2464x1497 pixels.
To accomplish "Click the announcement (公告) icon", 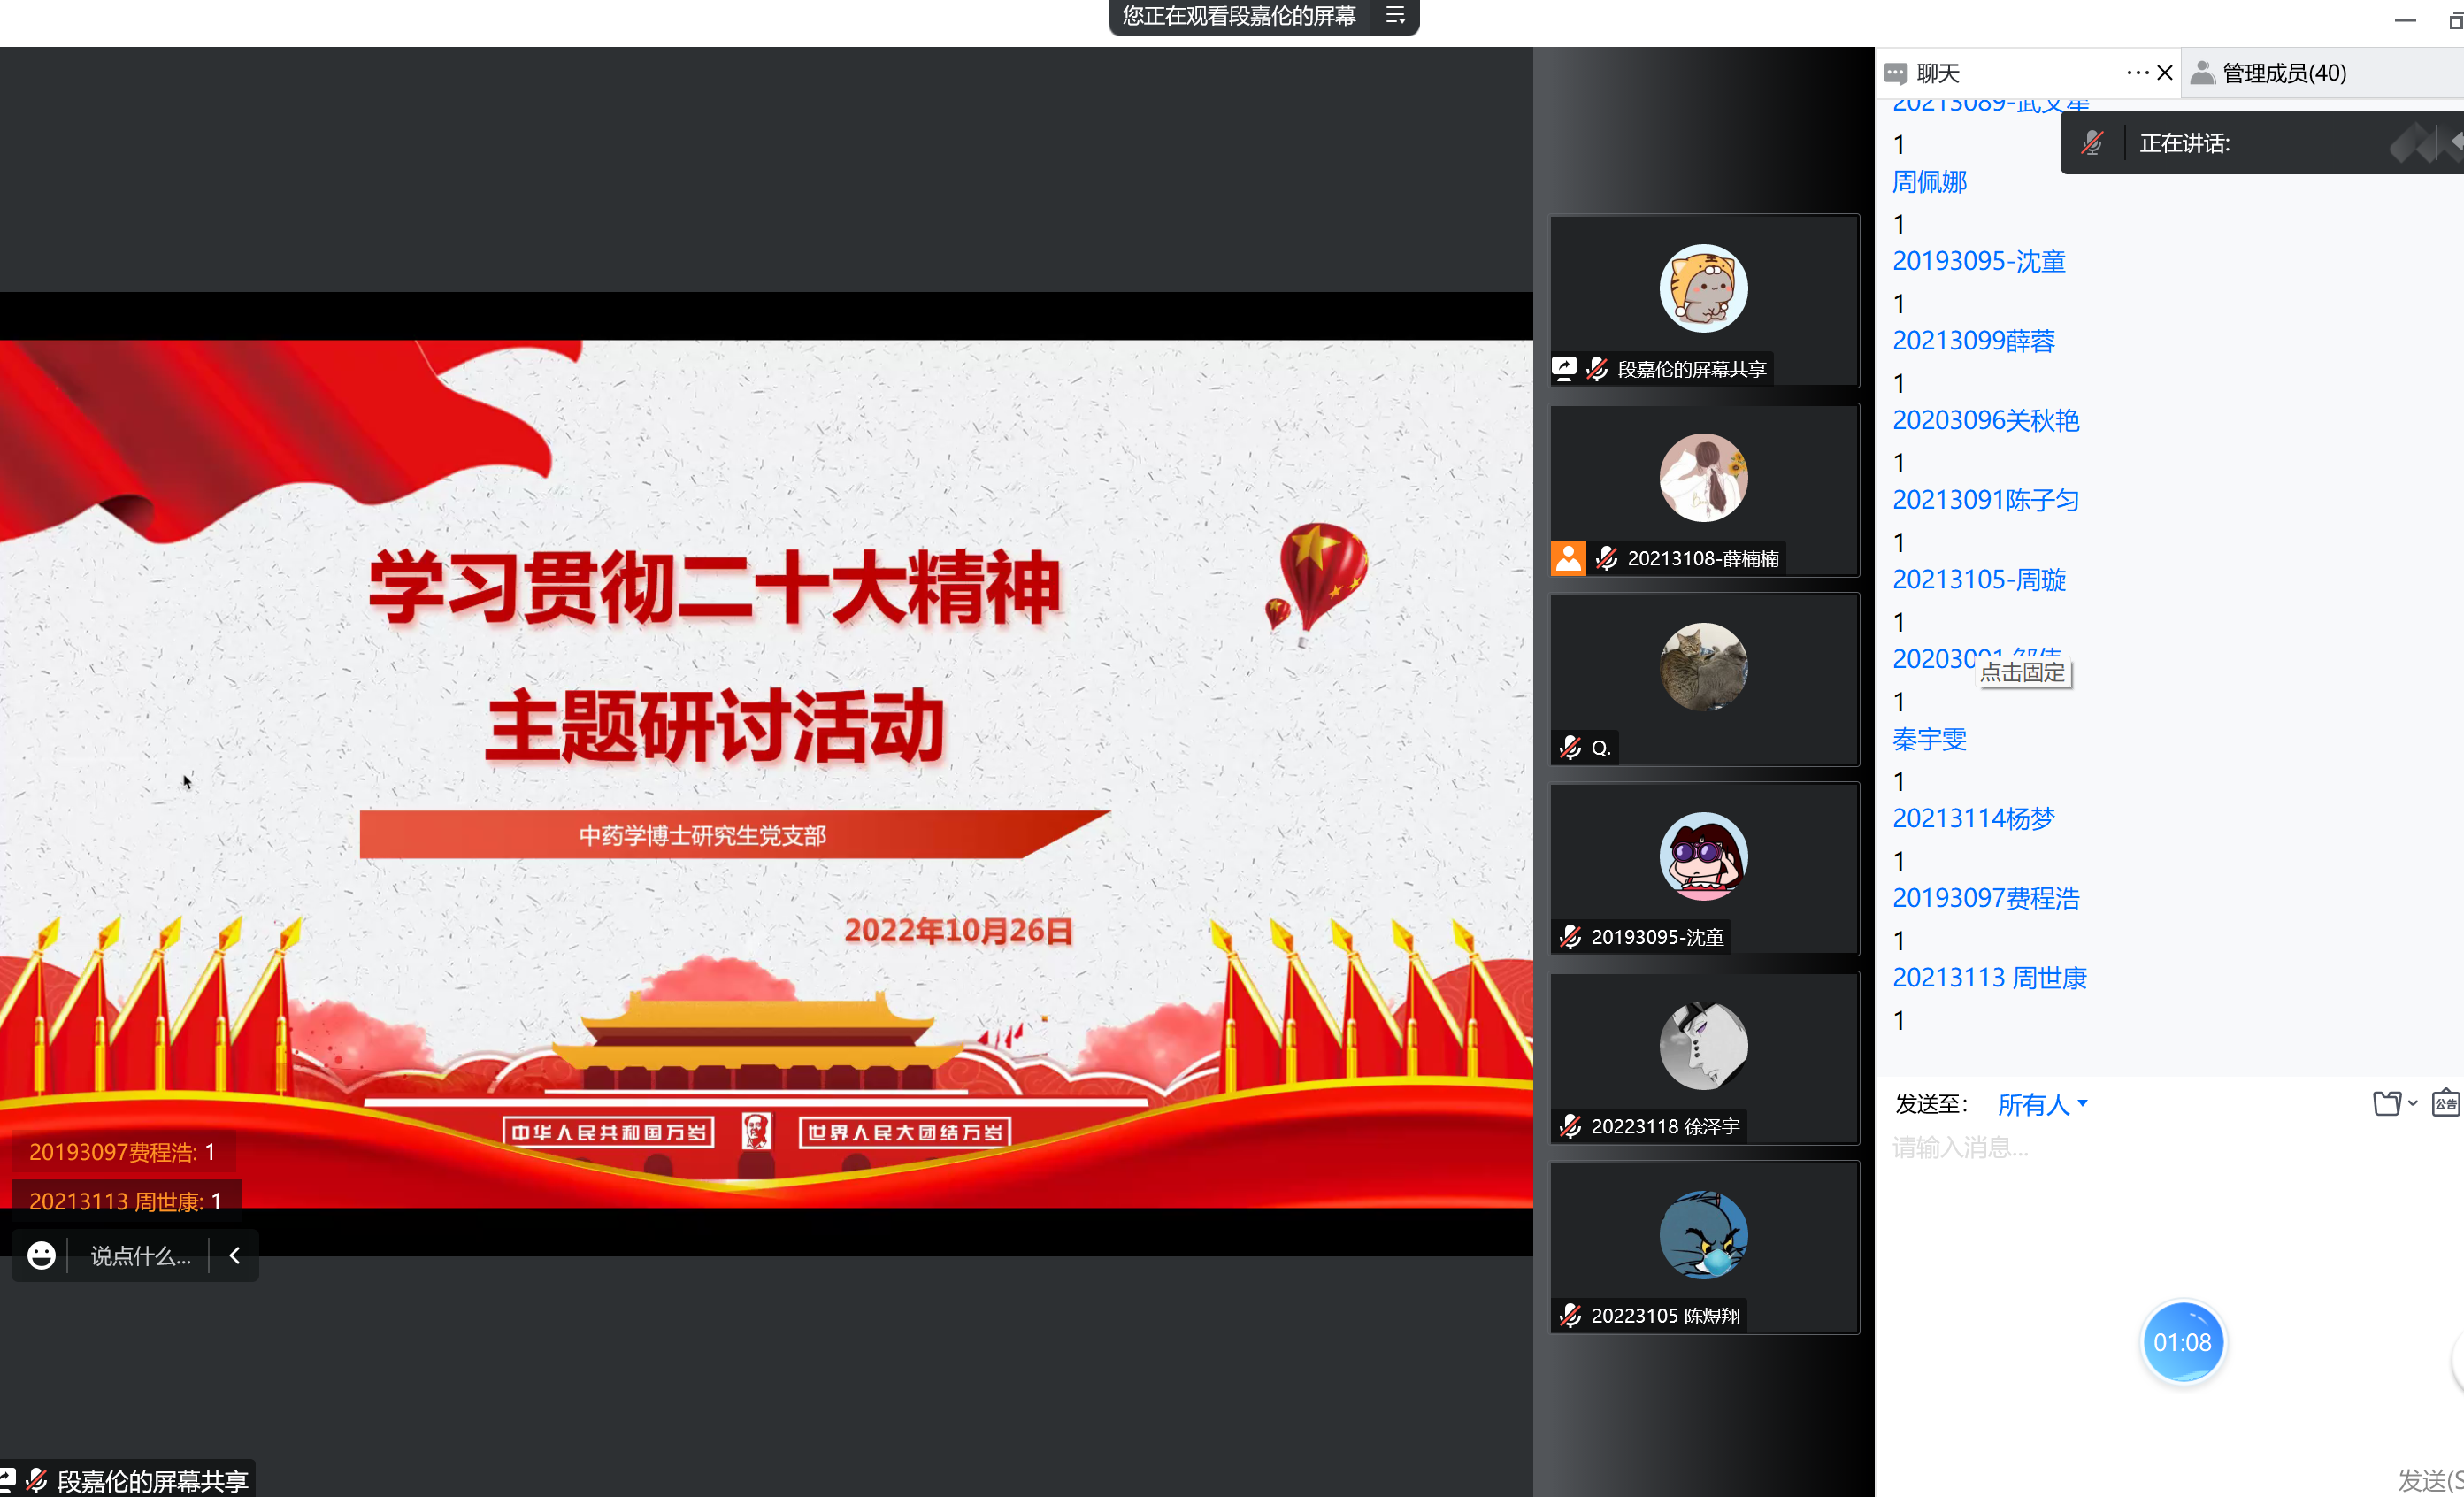I will 2445,1103.
